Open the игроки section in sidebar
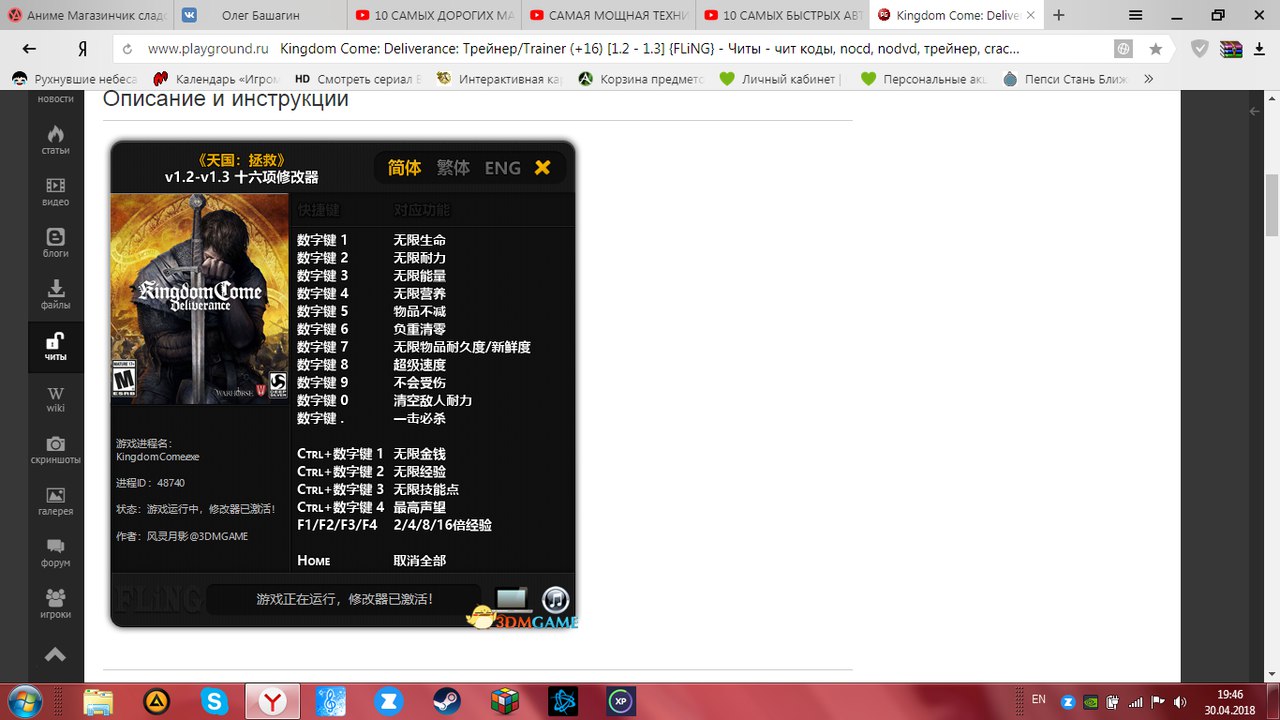The width and height of the screenshot is (1280, 720). coord(55,604)
